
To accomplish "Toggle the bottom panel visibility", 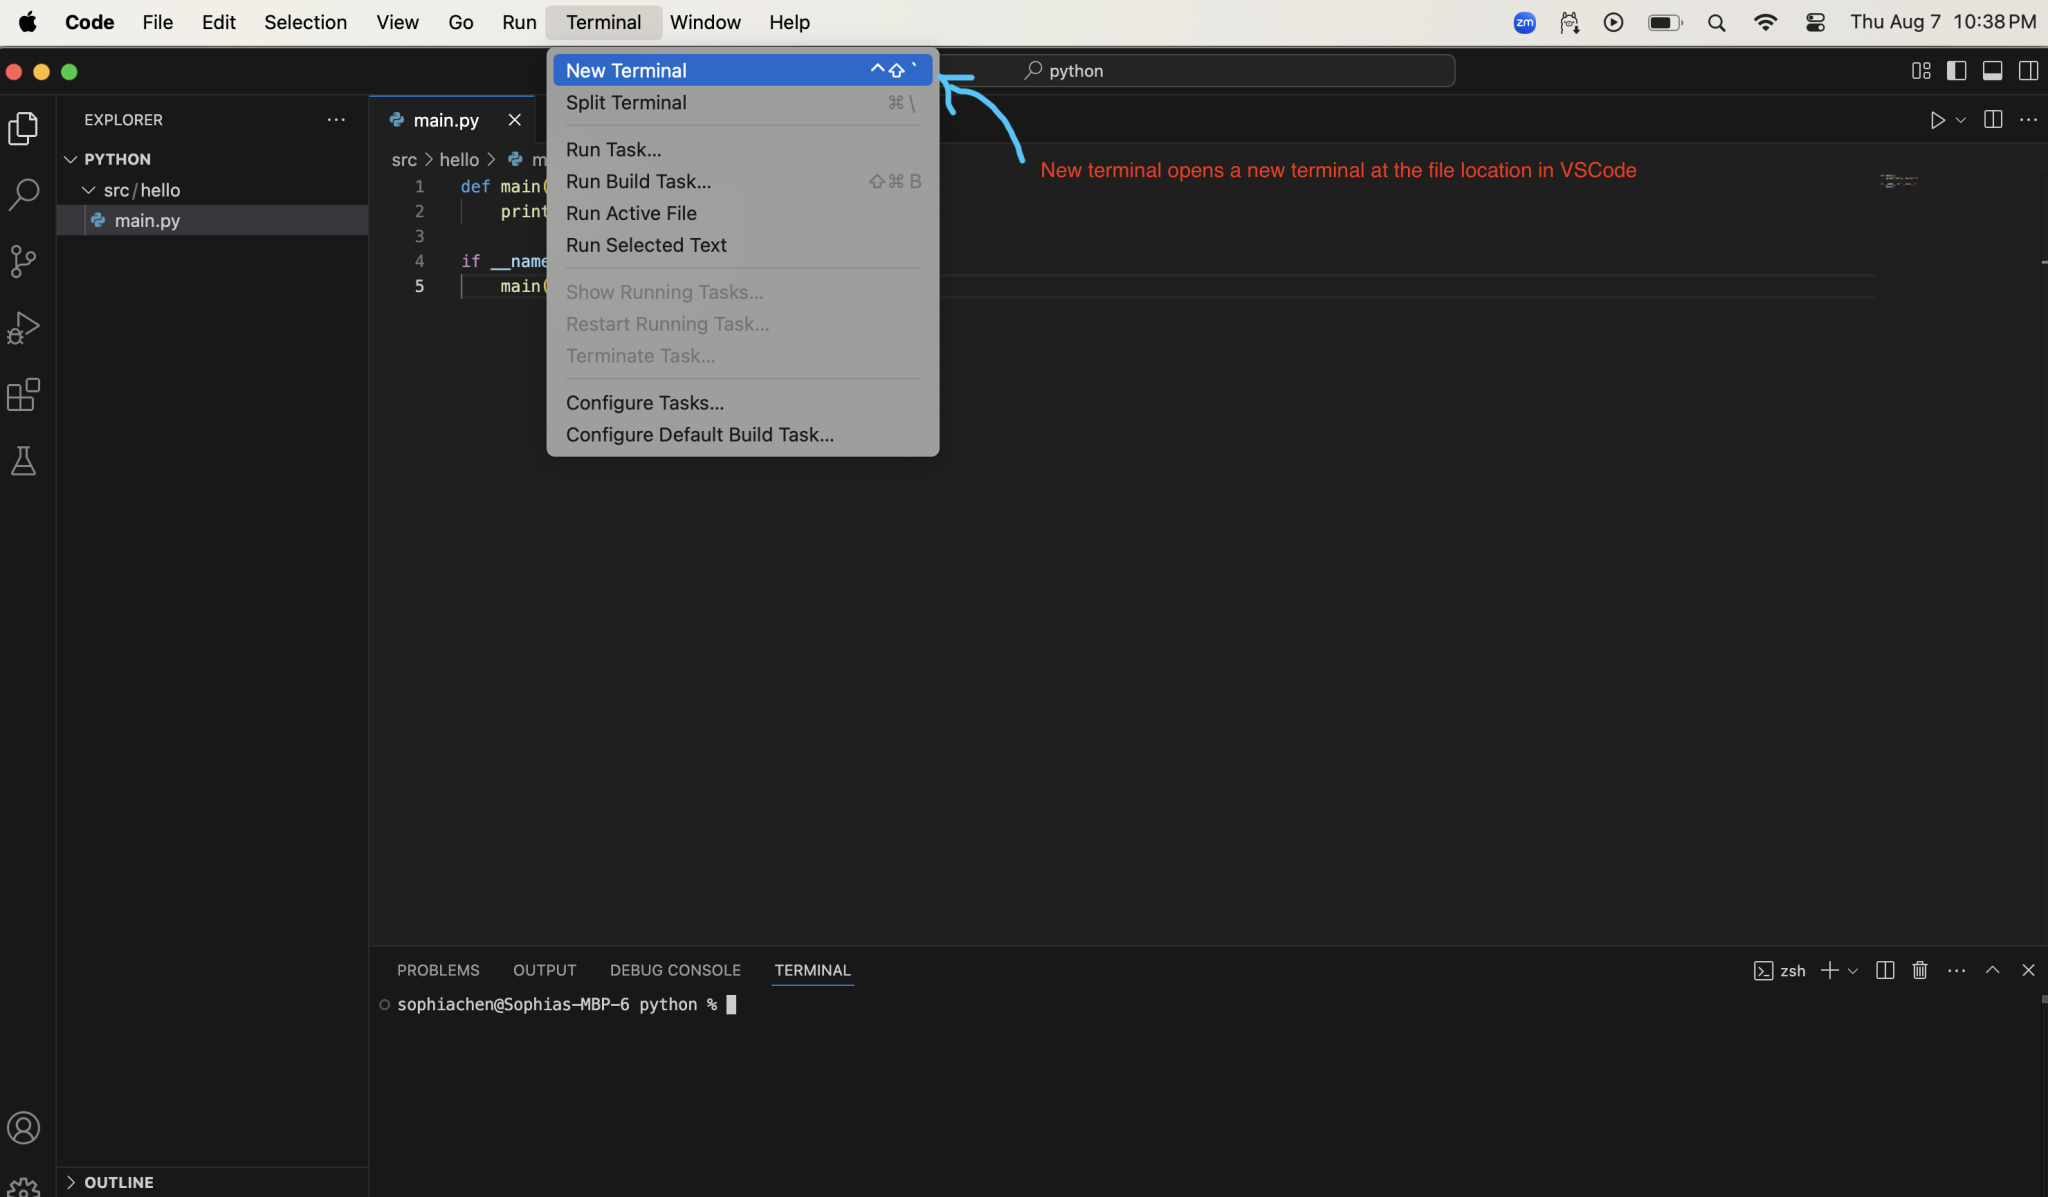I will point(1993,70).
